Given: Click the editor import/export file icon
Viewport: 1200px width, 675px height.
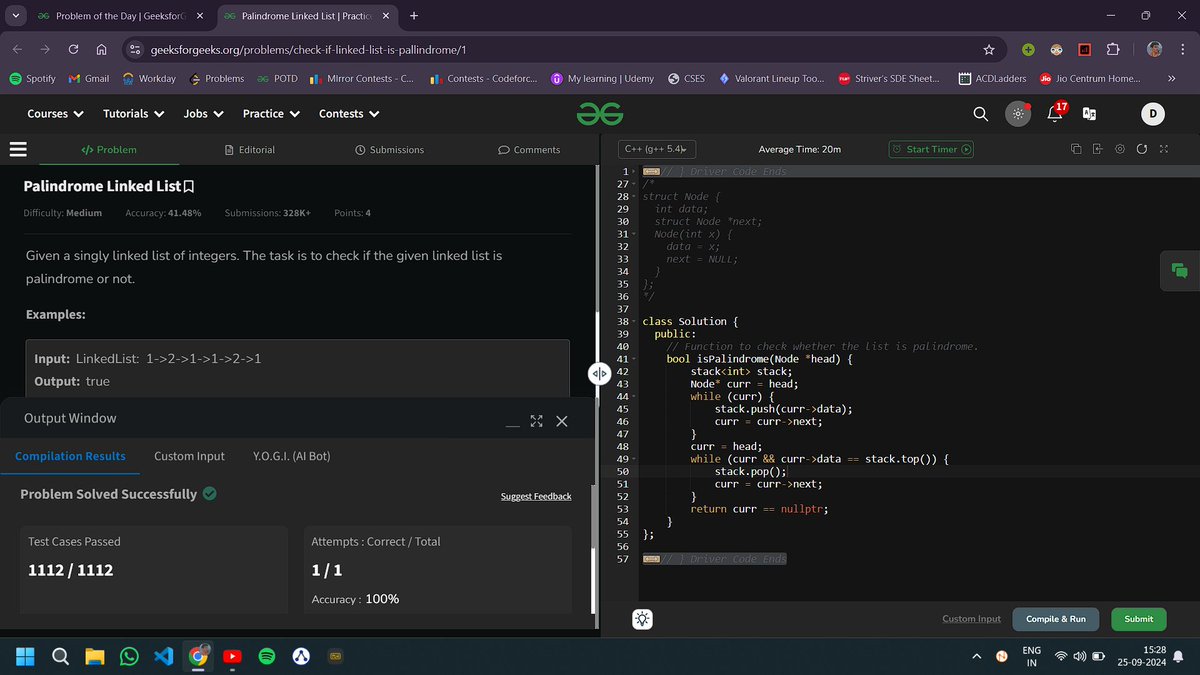Looking at the screenshot, I should coord(1097,149).
